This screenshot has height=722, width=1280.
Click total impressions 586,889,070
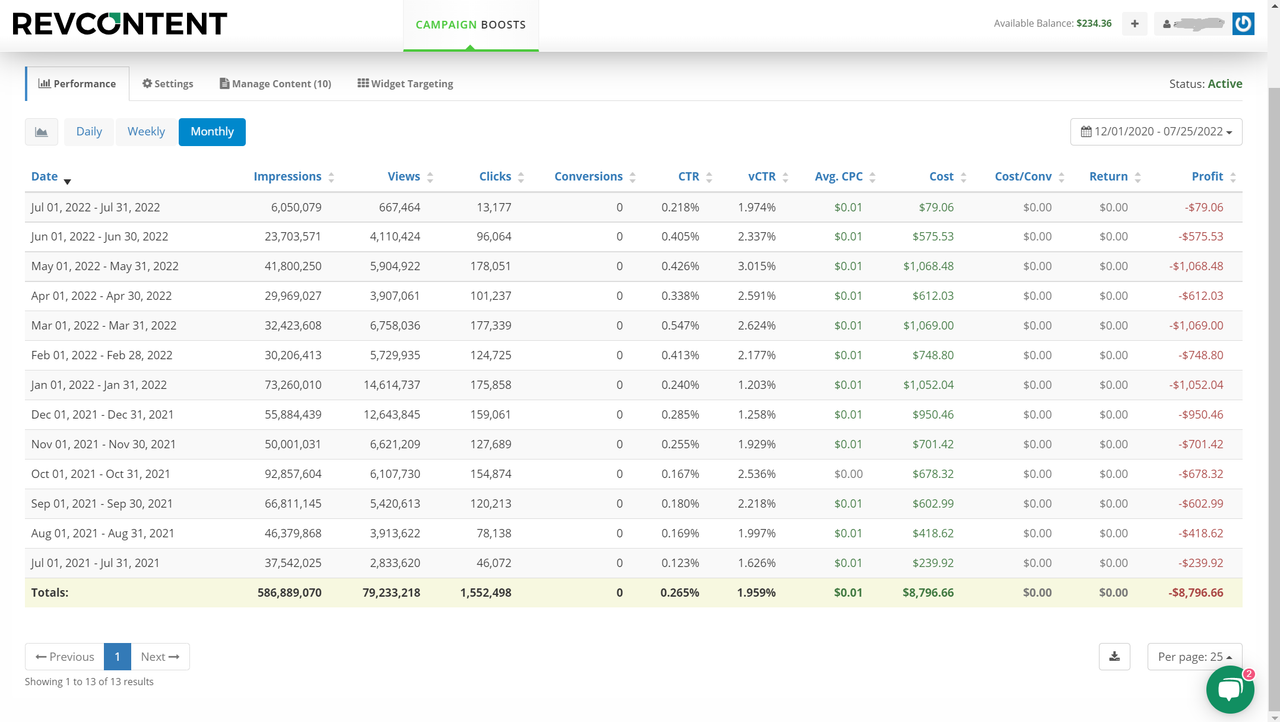pos(290,592)
